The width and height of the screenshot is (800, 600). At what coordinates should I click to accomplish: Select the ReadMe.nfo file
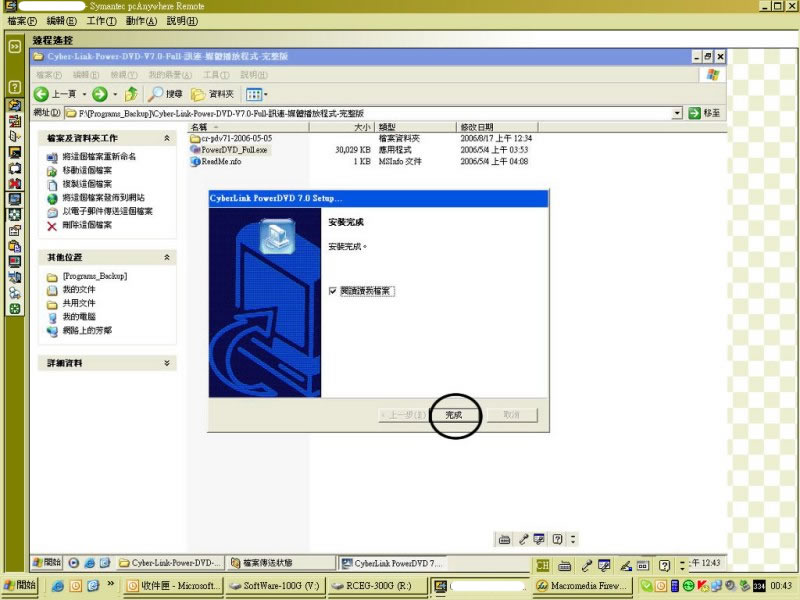coord(221,161)
